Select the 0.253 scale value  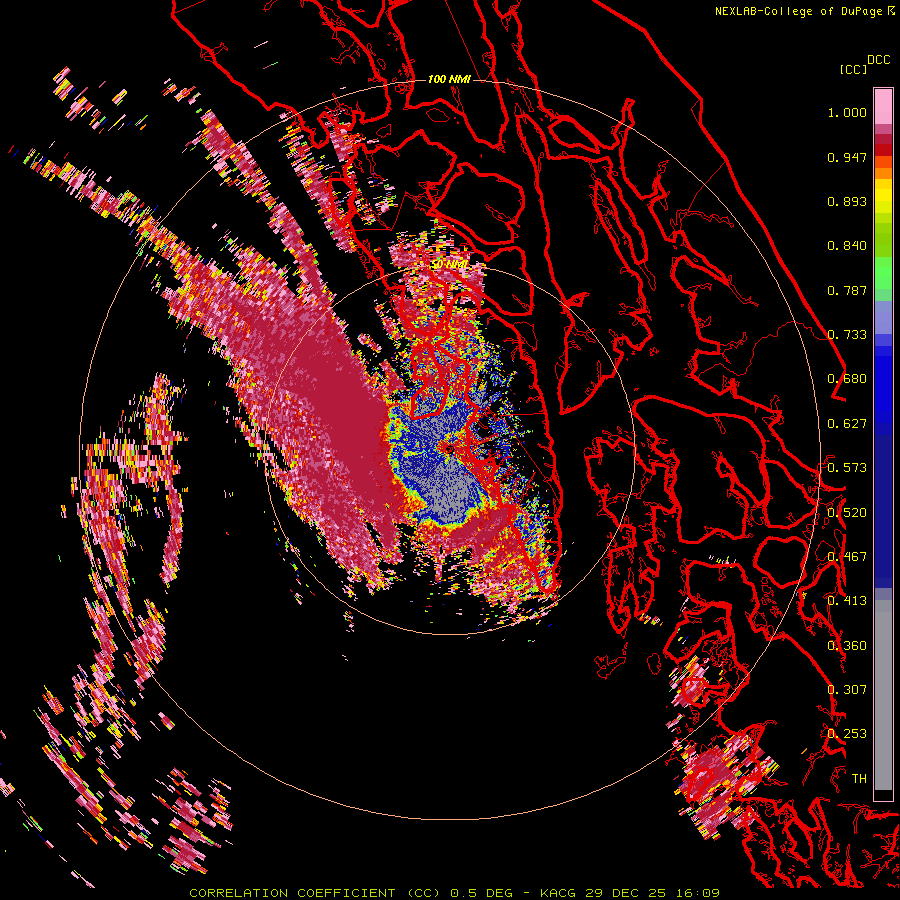click(847, 734)
